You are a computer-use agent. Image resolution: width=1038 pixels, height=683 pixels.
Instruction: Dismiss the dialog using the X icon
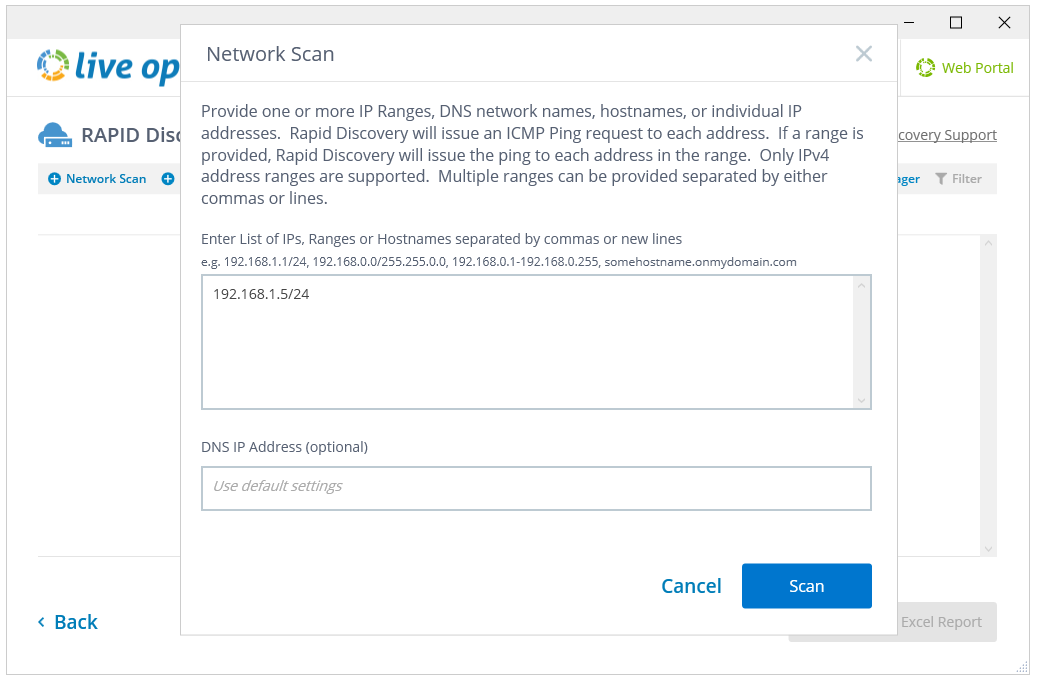tap(863, 54)
